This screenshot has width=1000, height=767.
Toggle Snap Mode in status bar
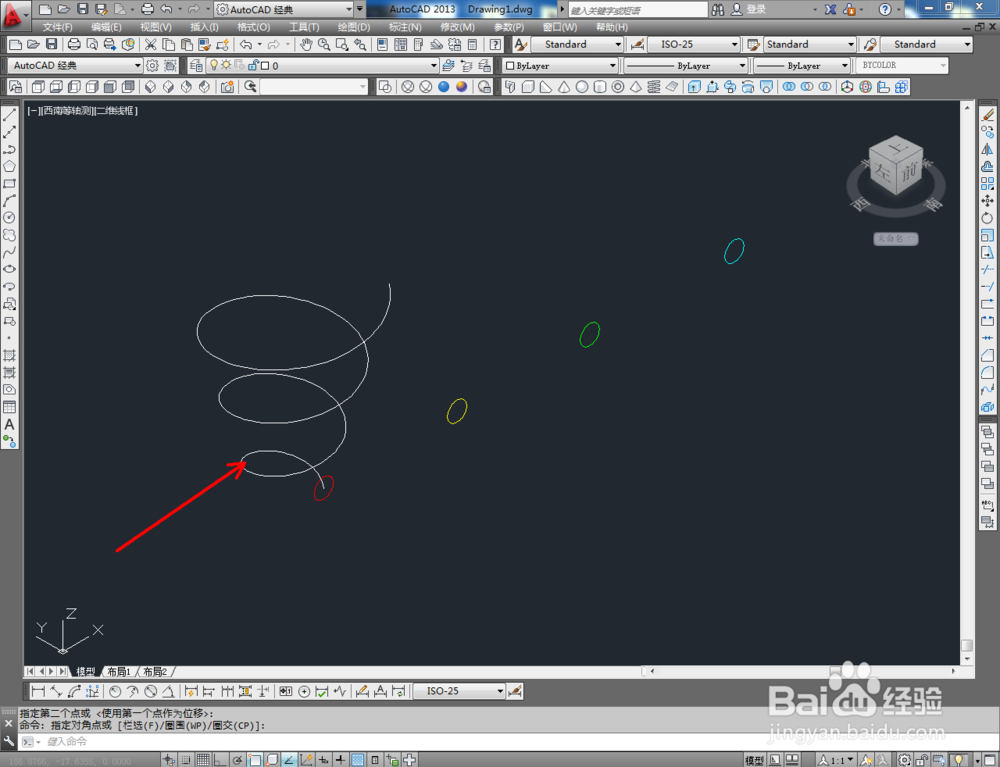tap(186, 760)
